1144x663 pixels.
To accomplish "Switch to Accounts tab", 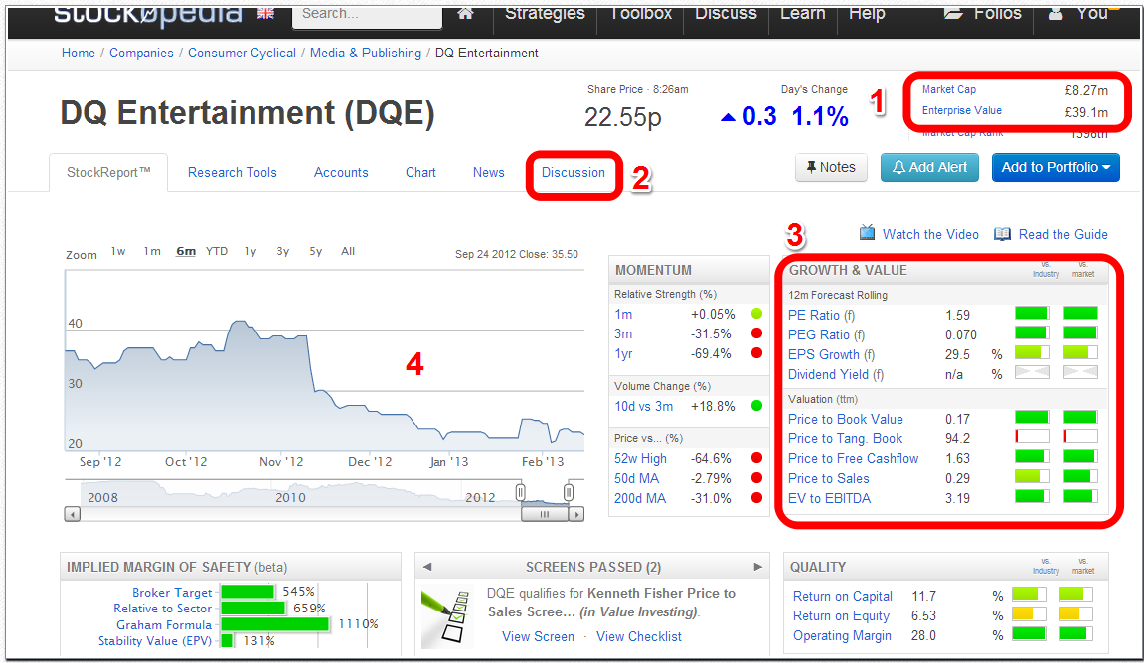I will click(x=341, y=172).
